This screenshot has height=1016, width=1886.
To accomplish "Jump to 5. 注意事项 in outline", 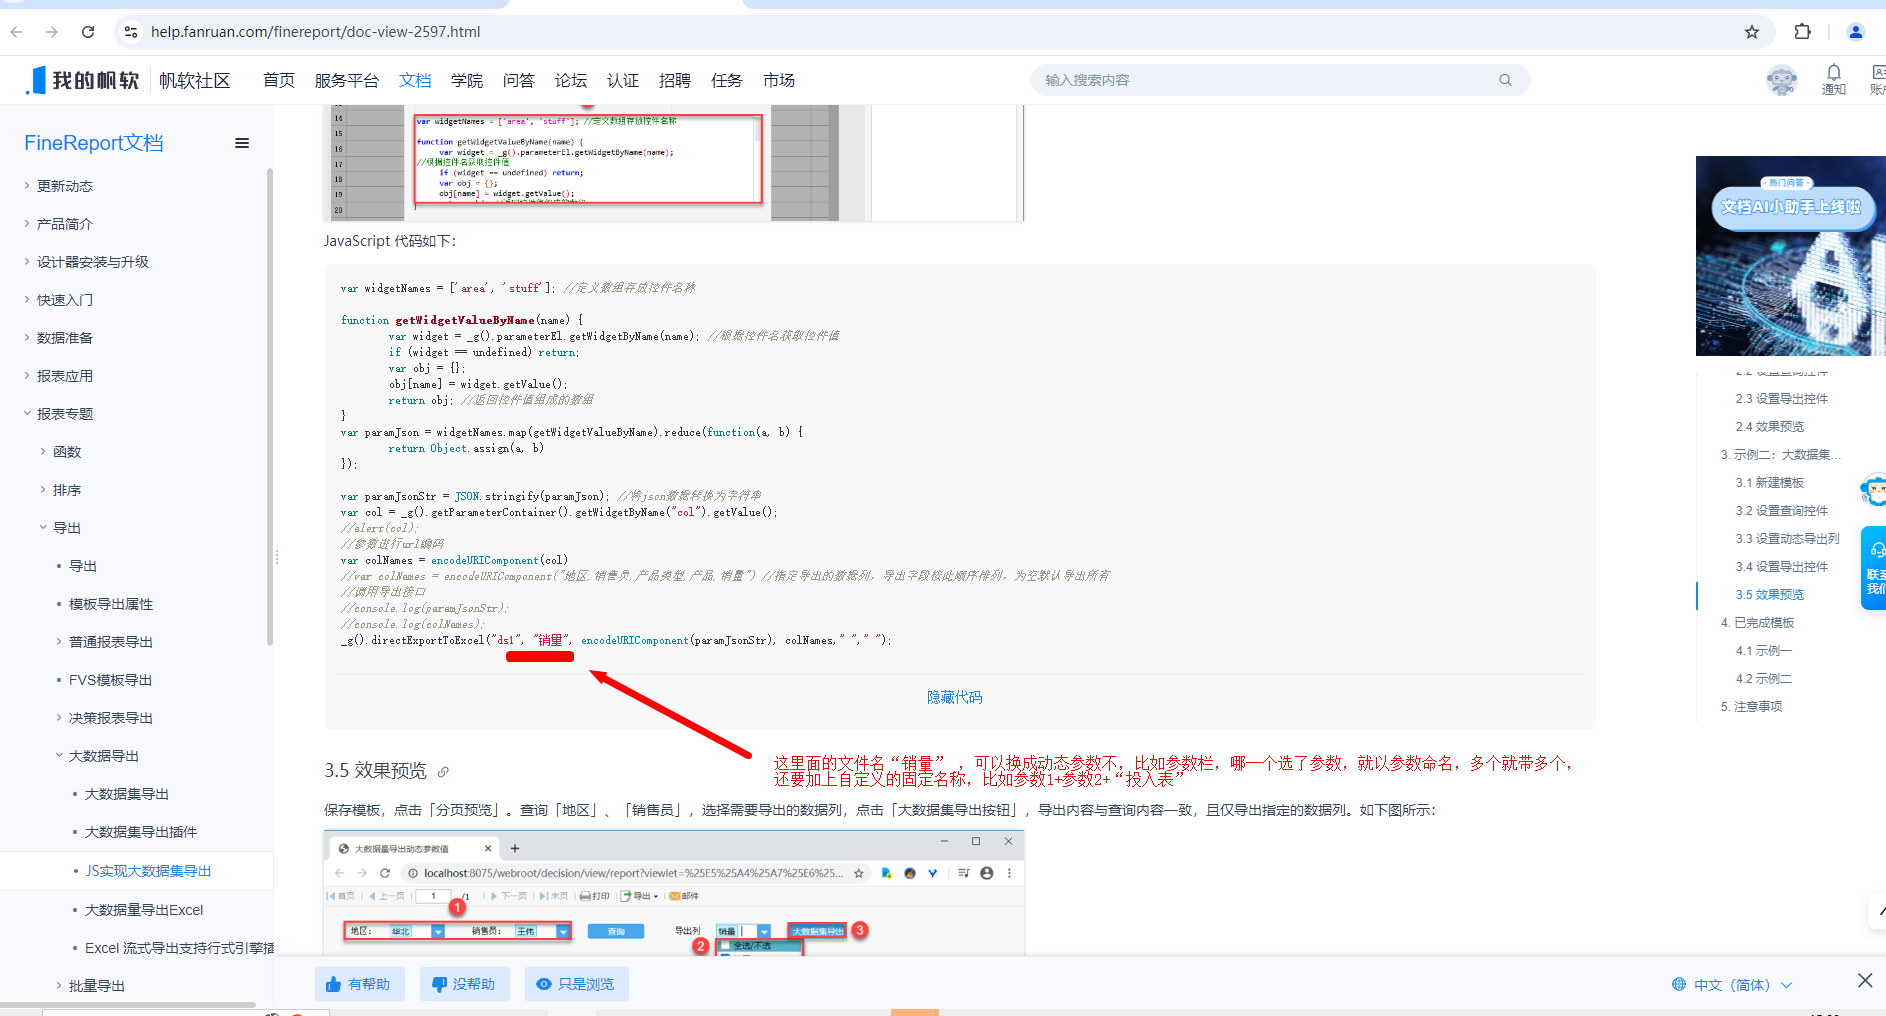I will [x=1752, y=707].
